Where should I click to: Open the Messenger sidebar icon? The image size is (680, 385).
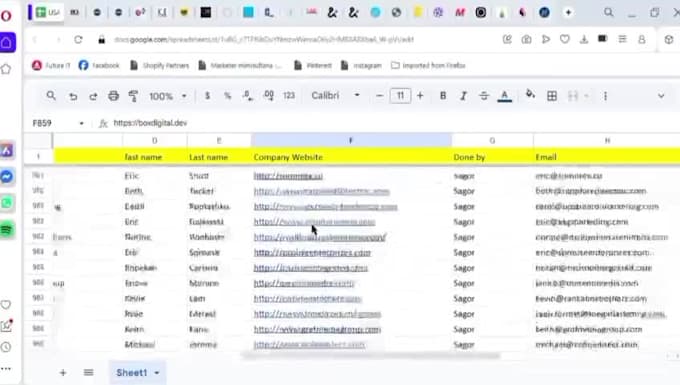[7, 177]
